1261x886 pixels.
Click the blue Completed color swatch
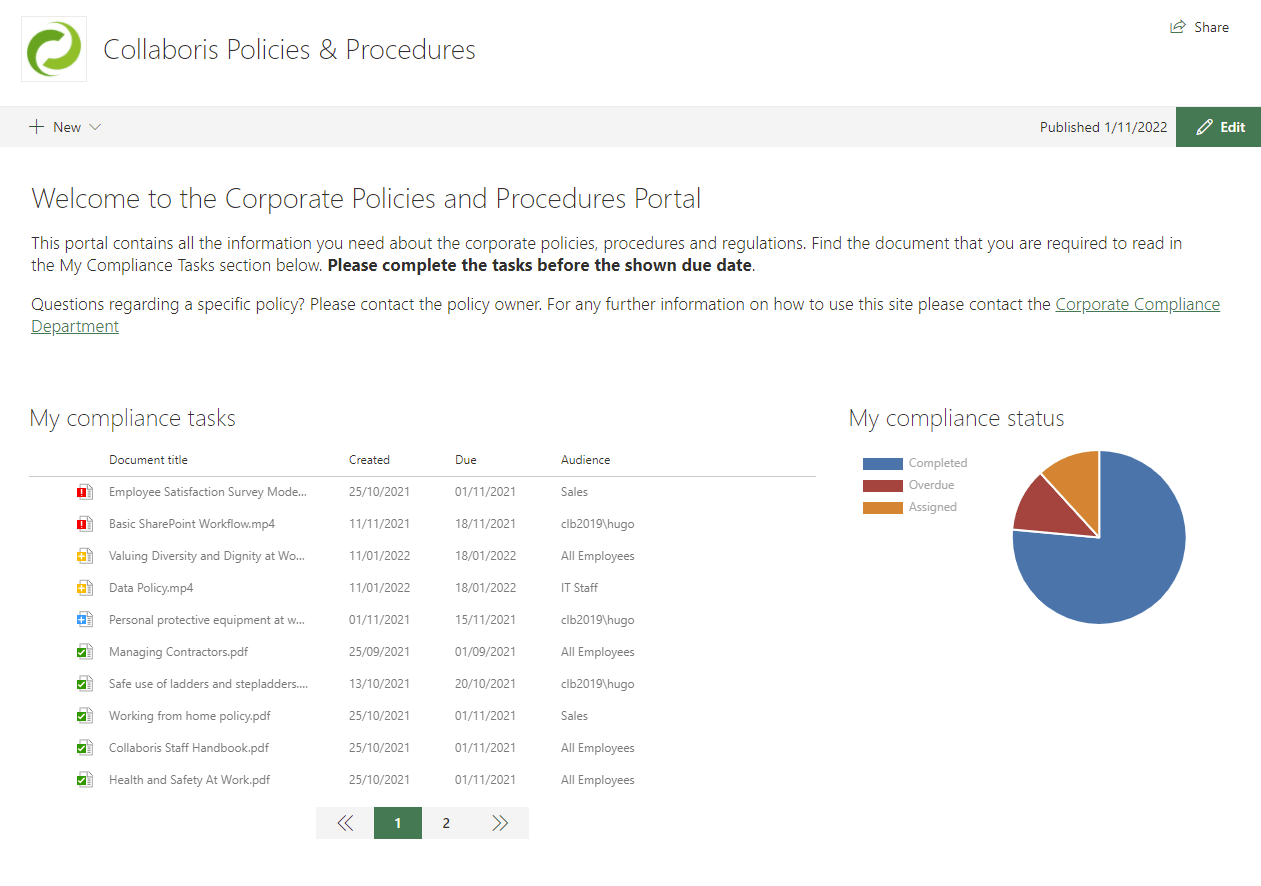pyautogui.click(x=884, y=462)
